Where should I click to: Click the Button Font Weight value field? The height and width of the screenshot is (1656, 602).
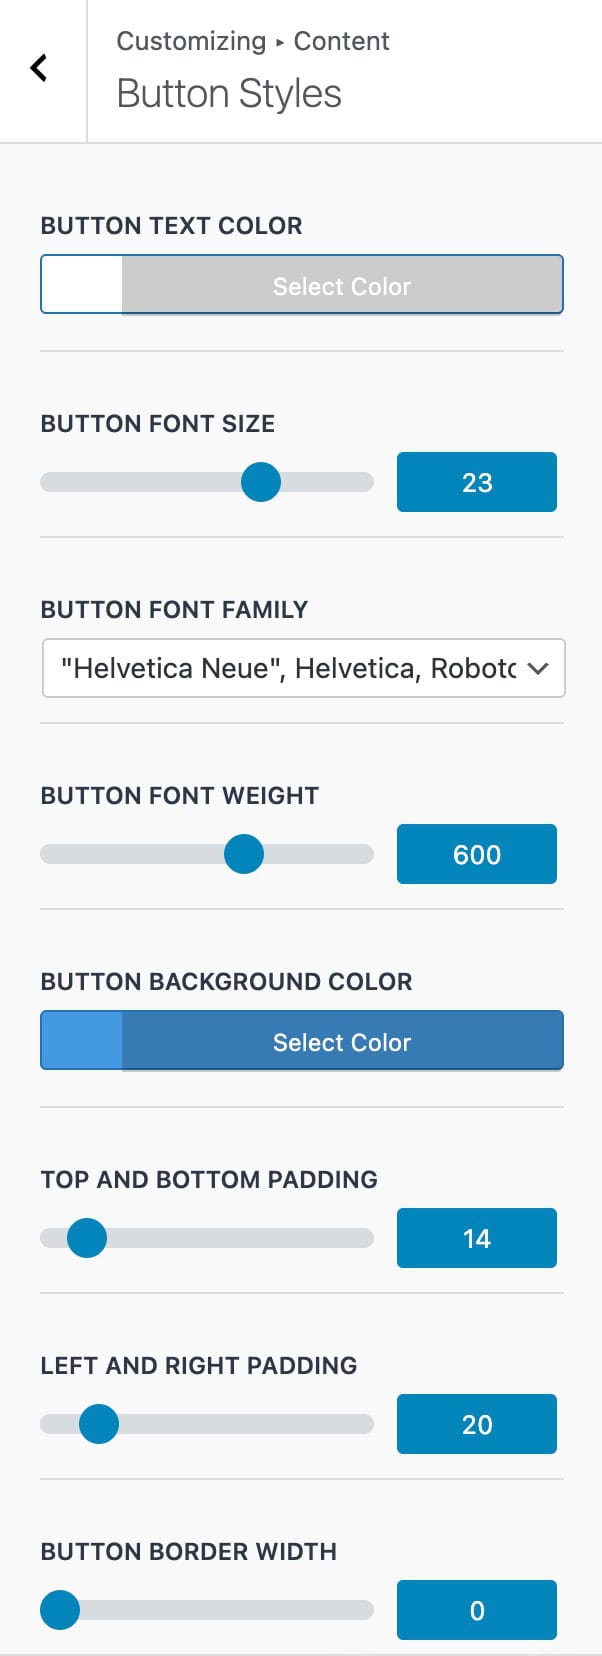[x=476, y=854]
